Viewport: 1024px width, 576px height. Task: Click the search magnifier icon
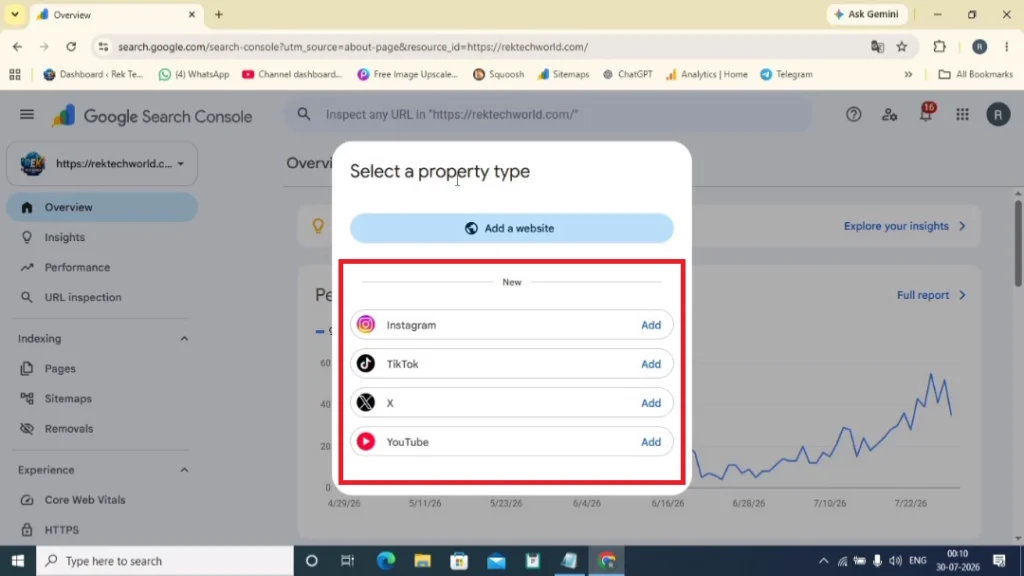click(x=304, y=114)
